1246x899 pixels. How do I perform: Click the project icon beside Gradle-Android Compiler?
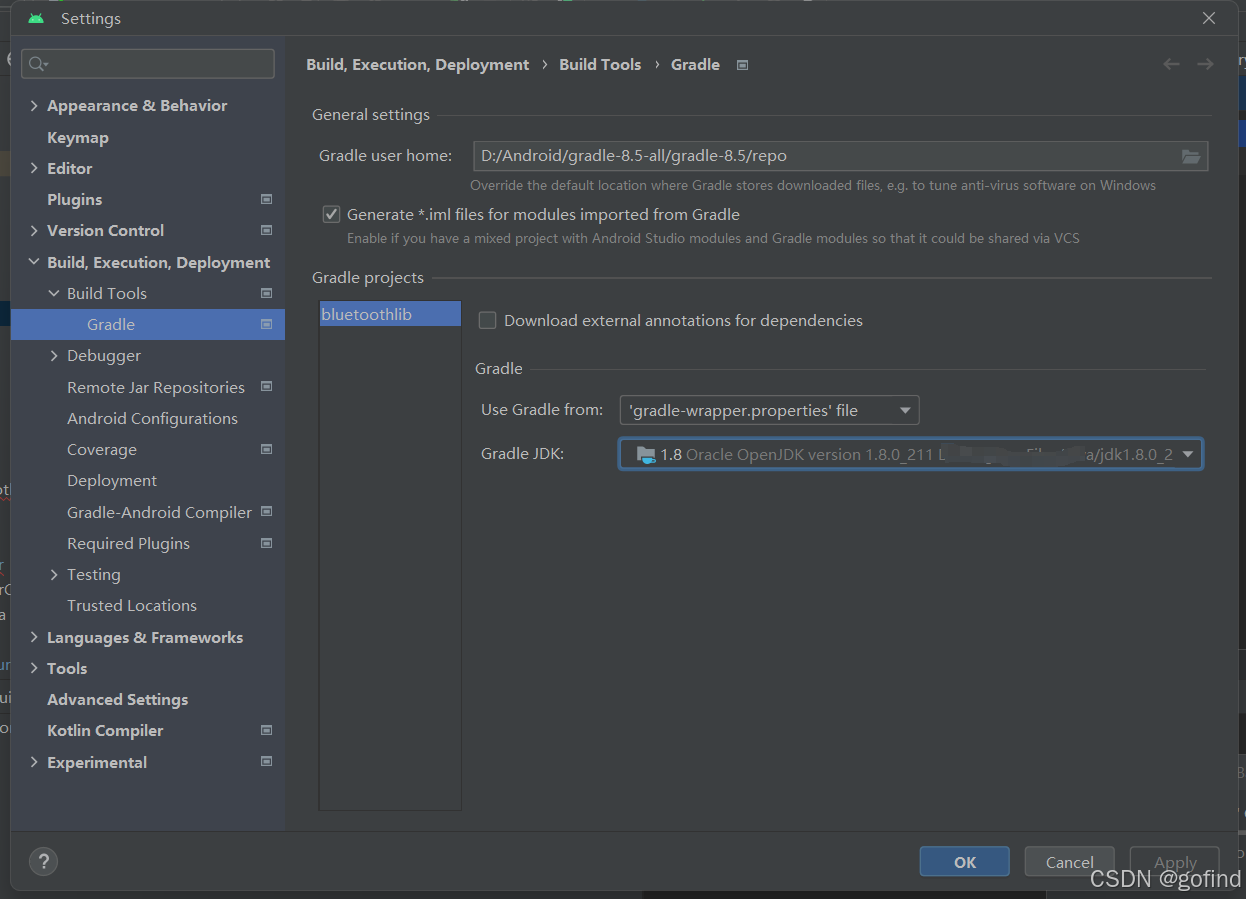click(266, 511)
